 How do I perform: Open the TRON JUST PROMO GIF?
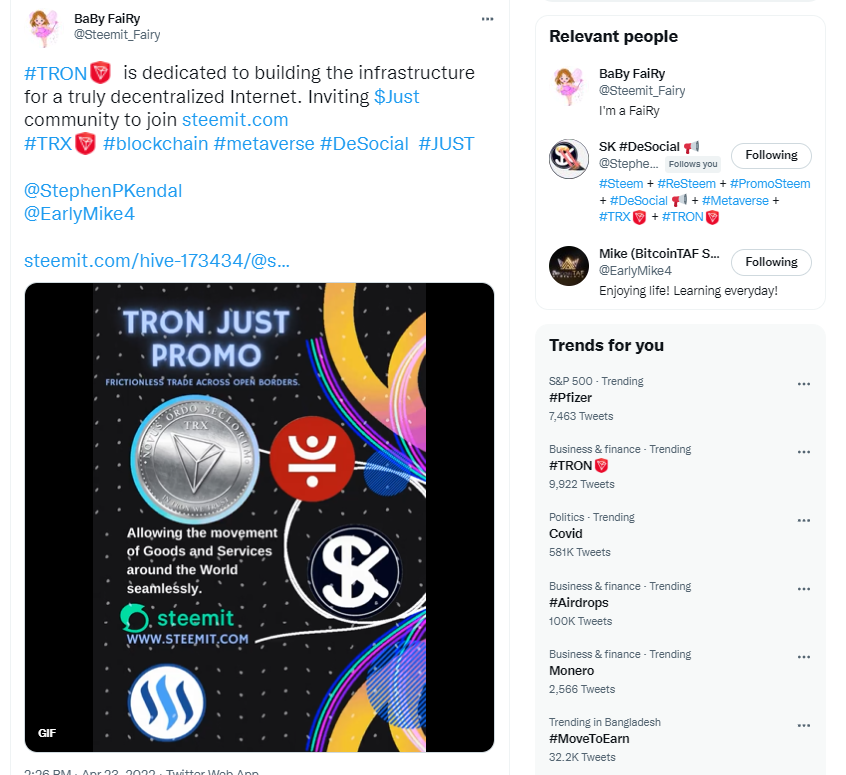(x=260, y=517)
